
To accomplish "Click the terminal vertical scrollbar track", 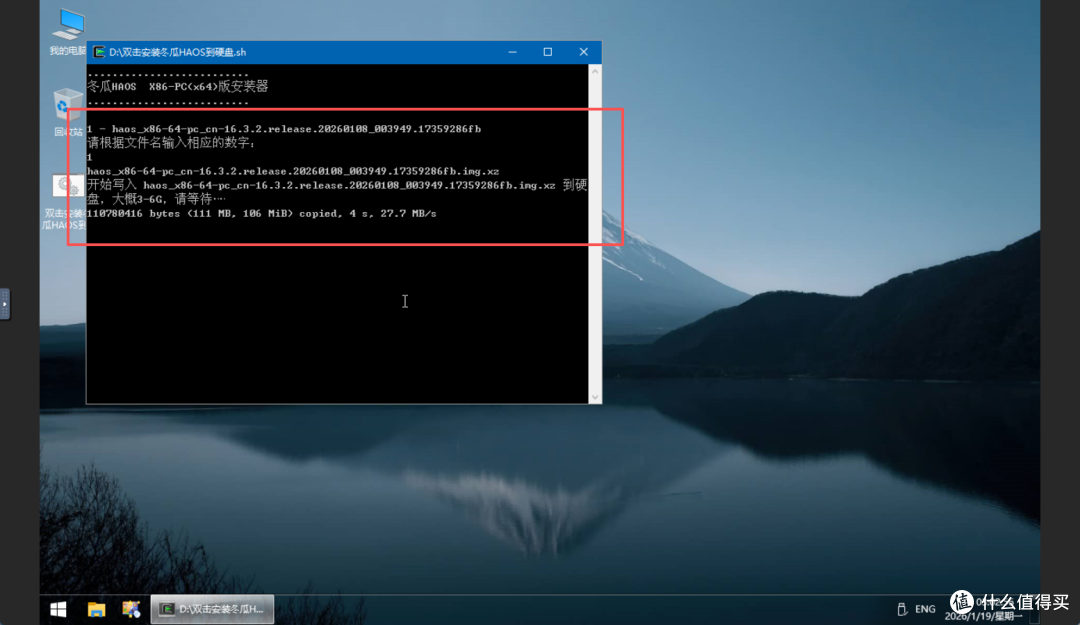I will (595, 234).
